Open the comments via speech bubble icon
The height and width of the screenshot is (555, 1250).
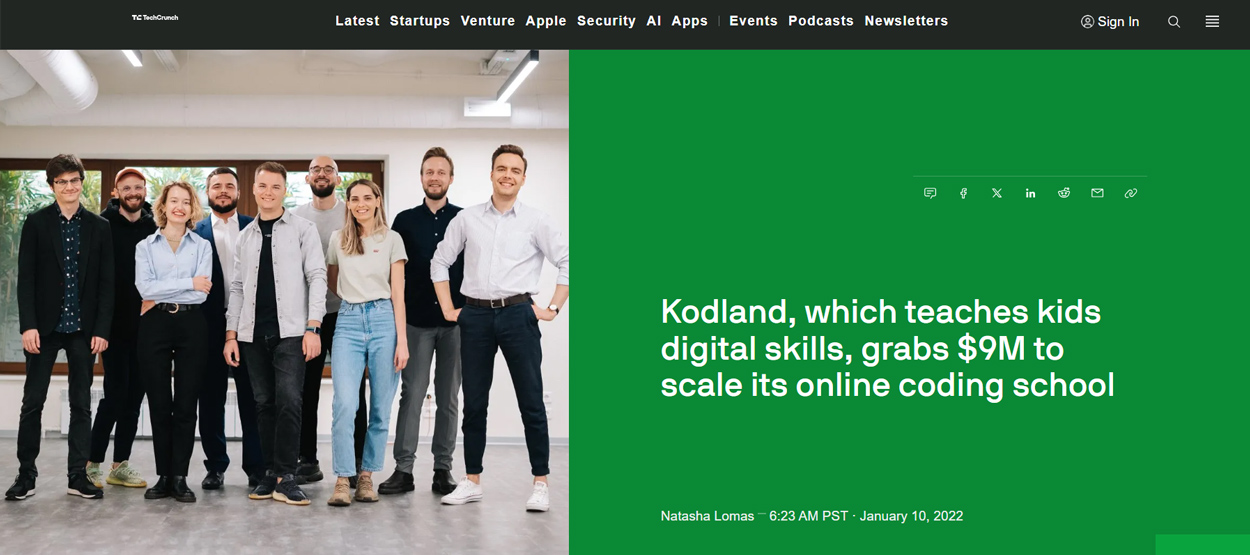[930, 193]
